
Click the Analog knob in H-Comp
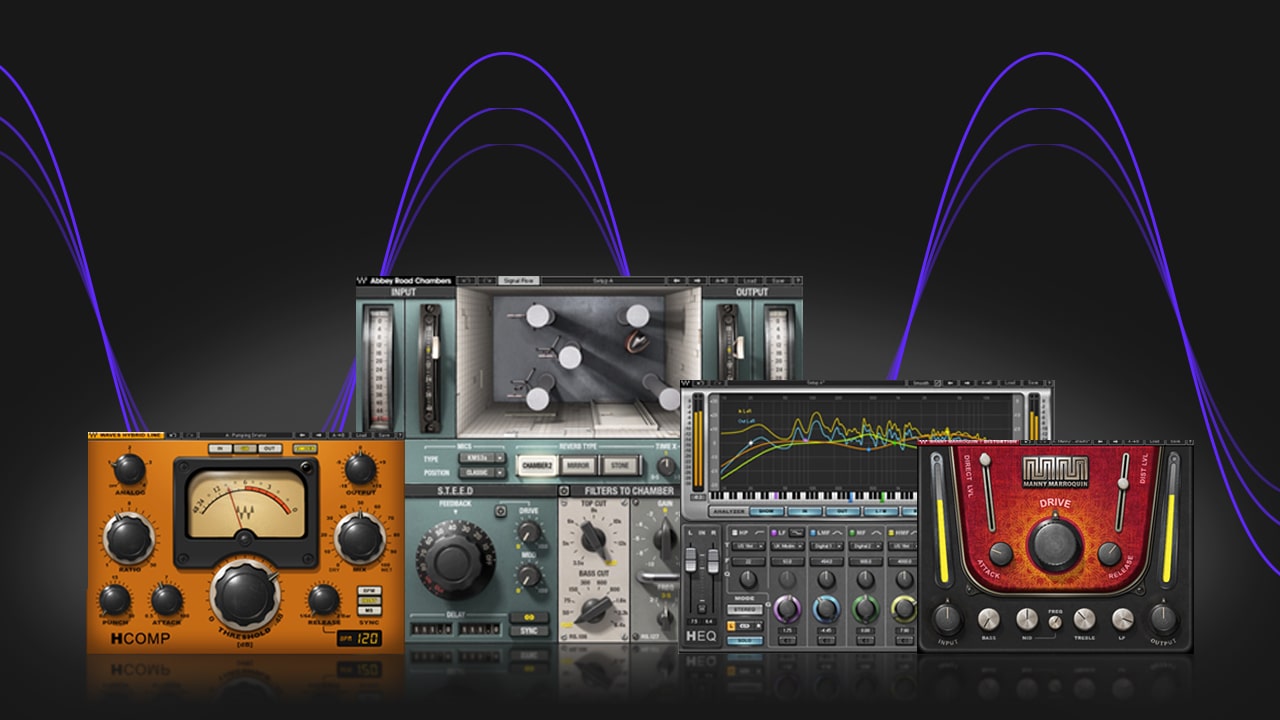(129, 469)
